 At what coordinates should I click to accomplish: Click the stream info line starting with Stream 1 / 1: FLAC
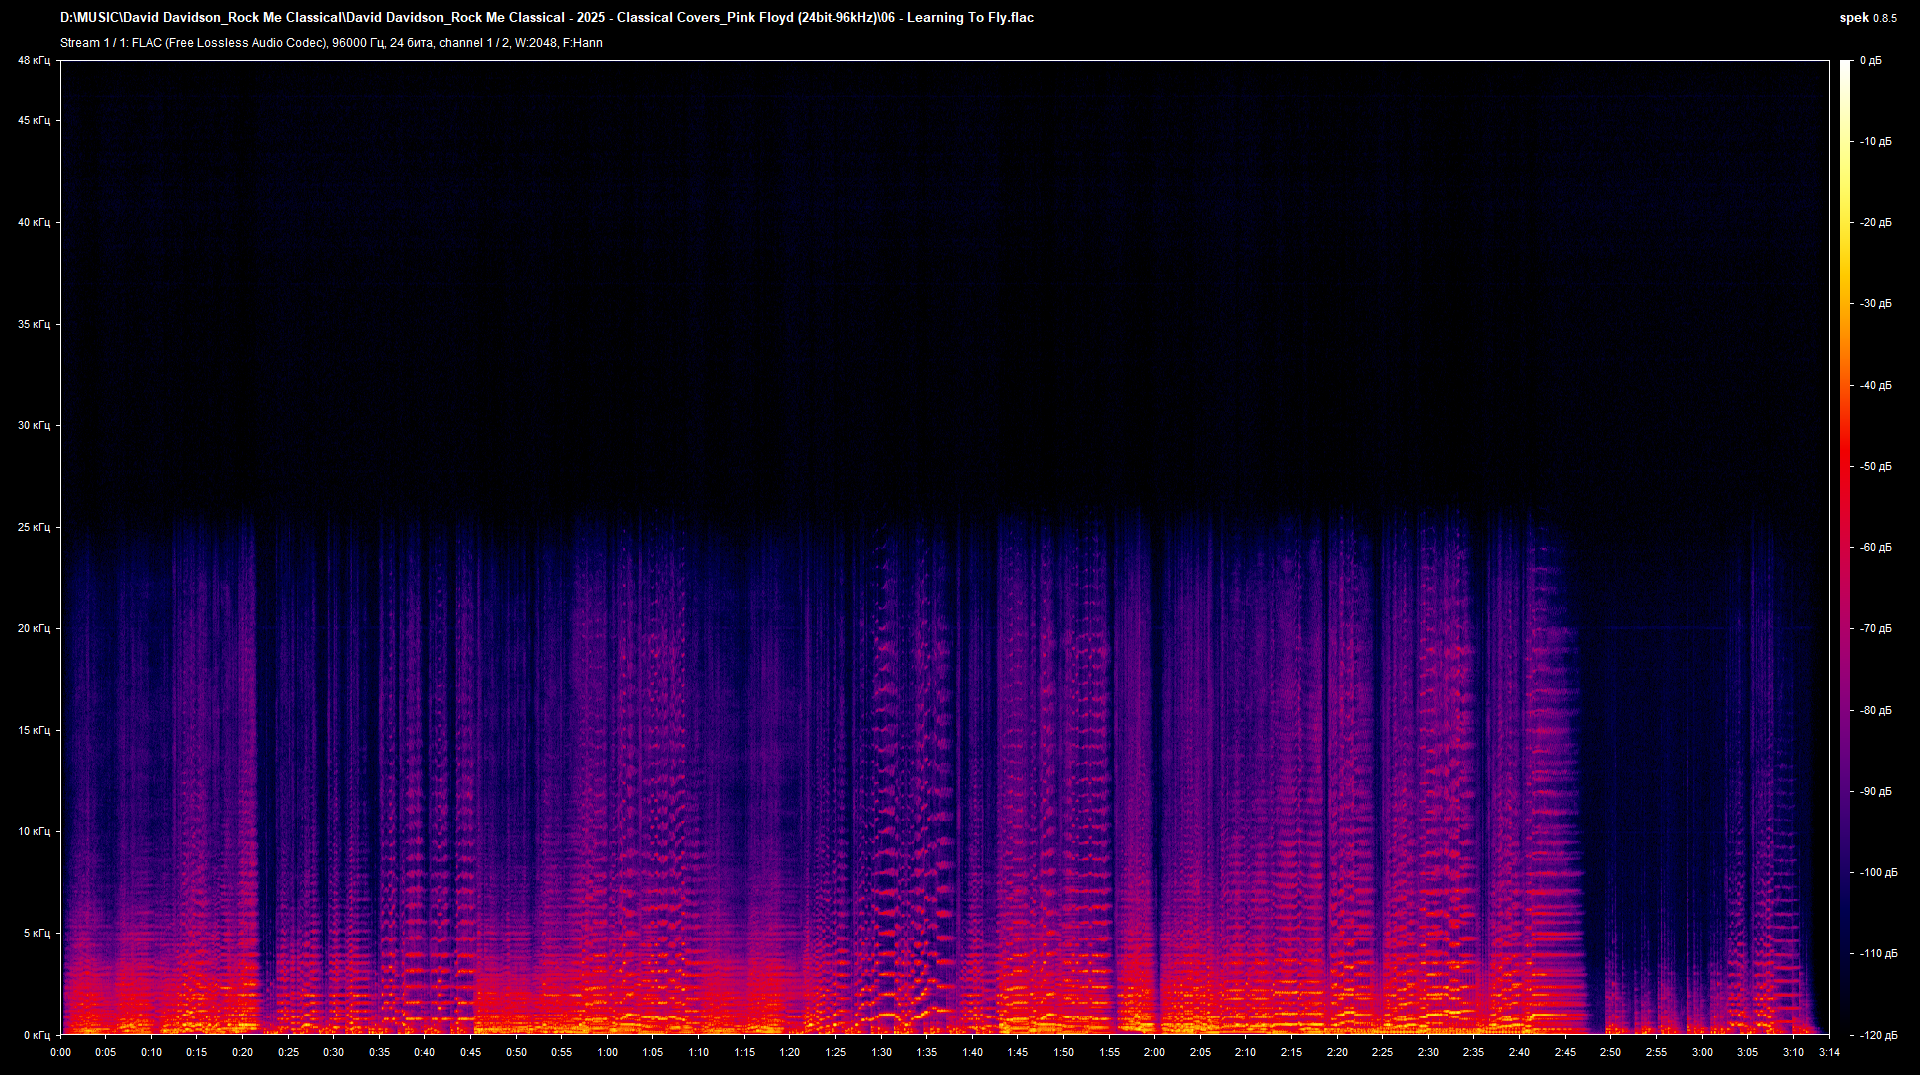click(331, 43)
